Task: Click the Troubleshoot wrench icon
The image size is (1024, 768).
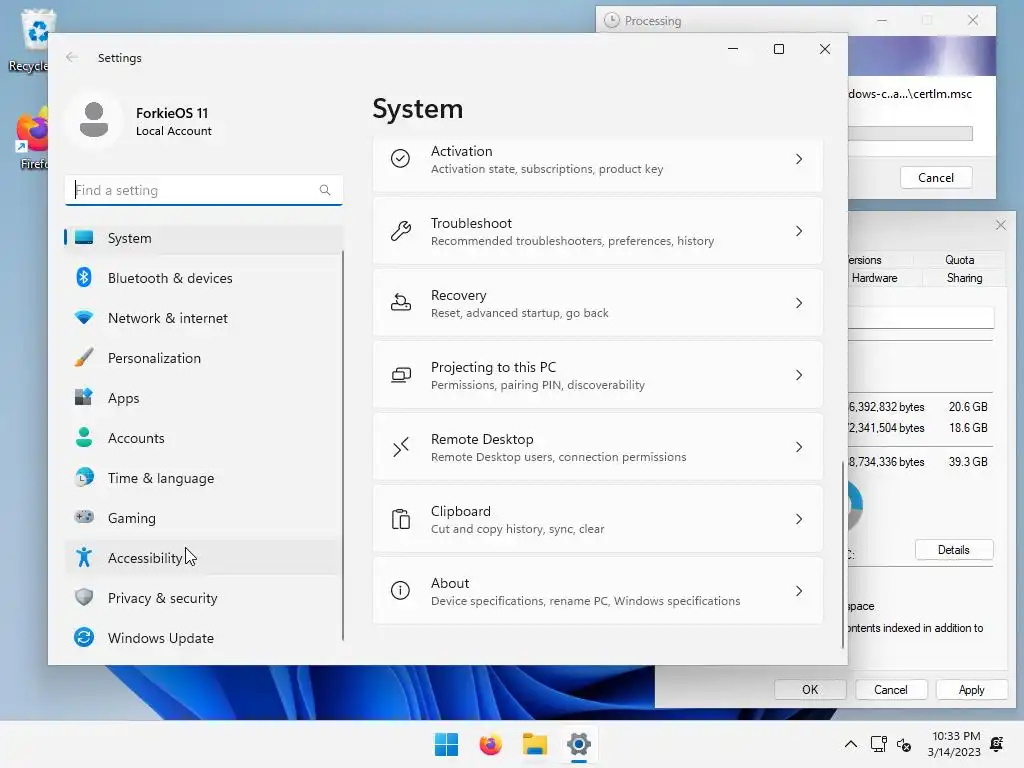Action: pos(400,231)
